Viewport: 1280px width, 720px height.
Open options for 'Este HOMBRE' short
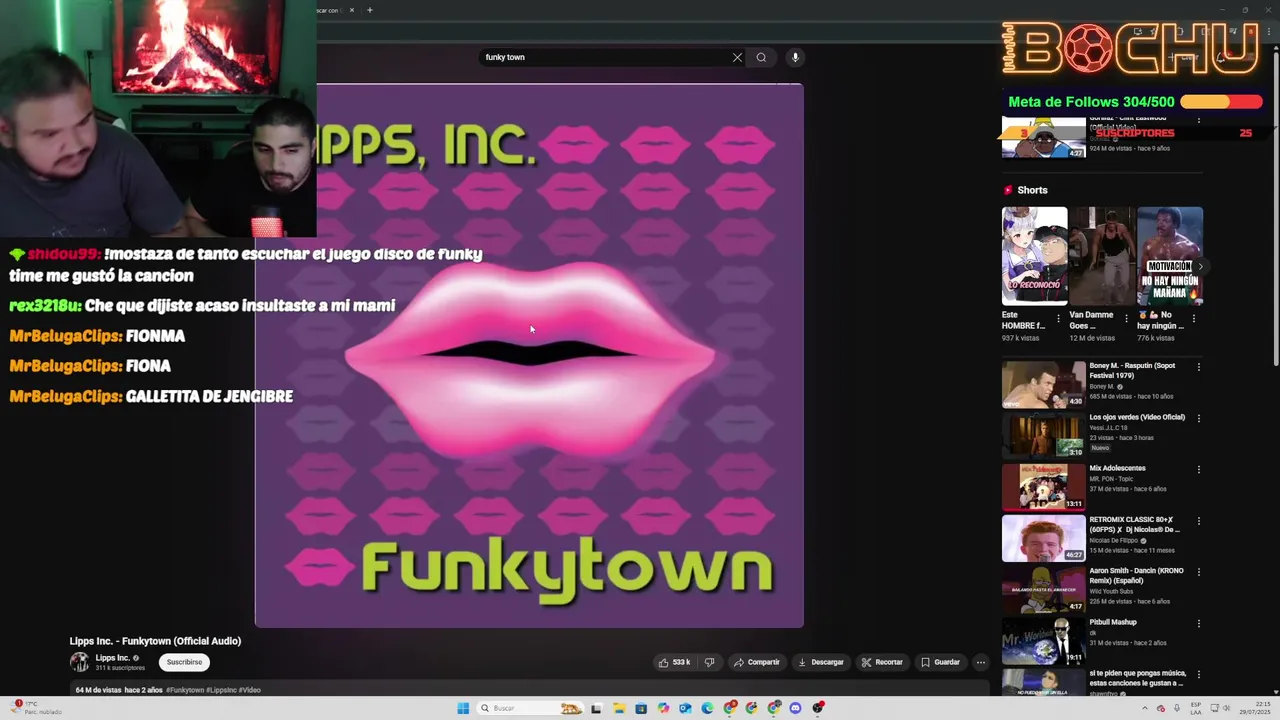point(1058,319)
